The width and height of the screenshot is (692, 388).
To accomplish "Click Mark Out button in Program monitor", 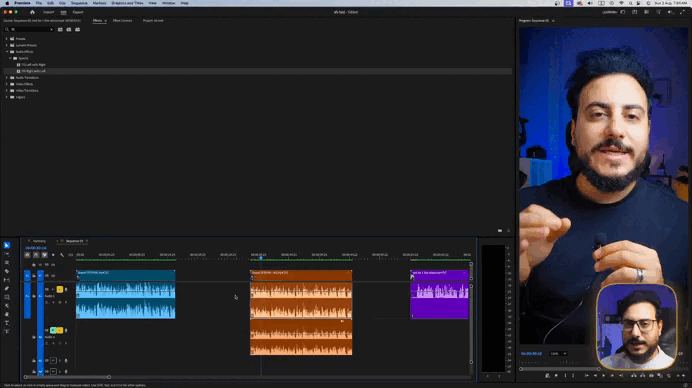I will (x=573, y=376).
